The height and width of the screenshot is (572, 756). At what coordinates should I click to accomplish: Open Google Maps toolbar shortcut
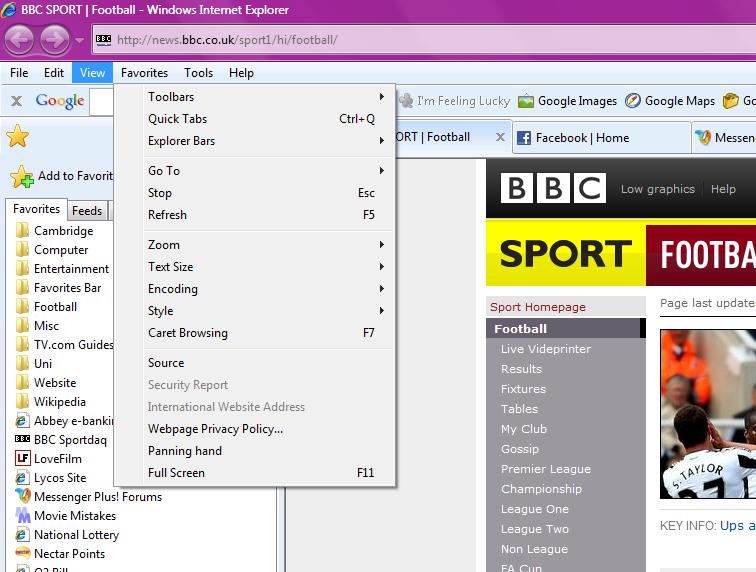click(x=670, y=101)
